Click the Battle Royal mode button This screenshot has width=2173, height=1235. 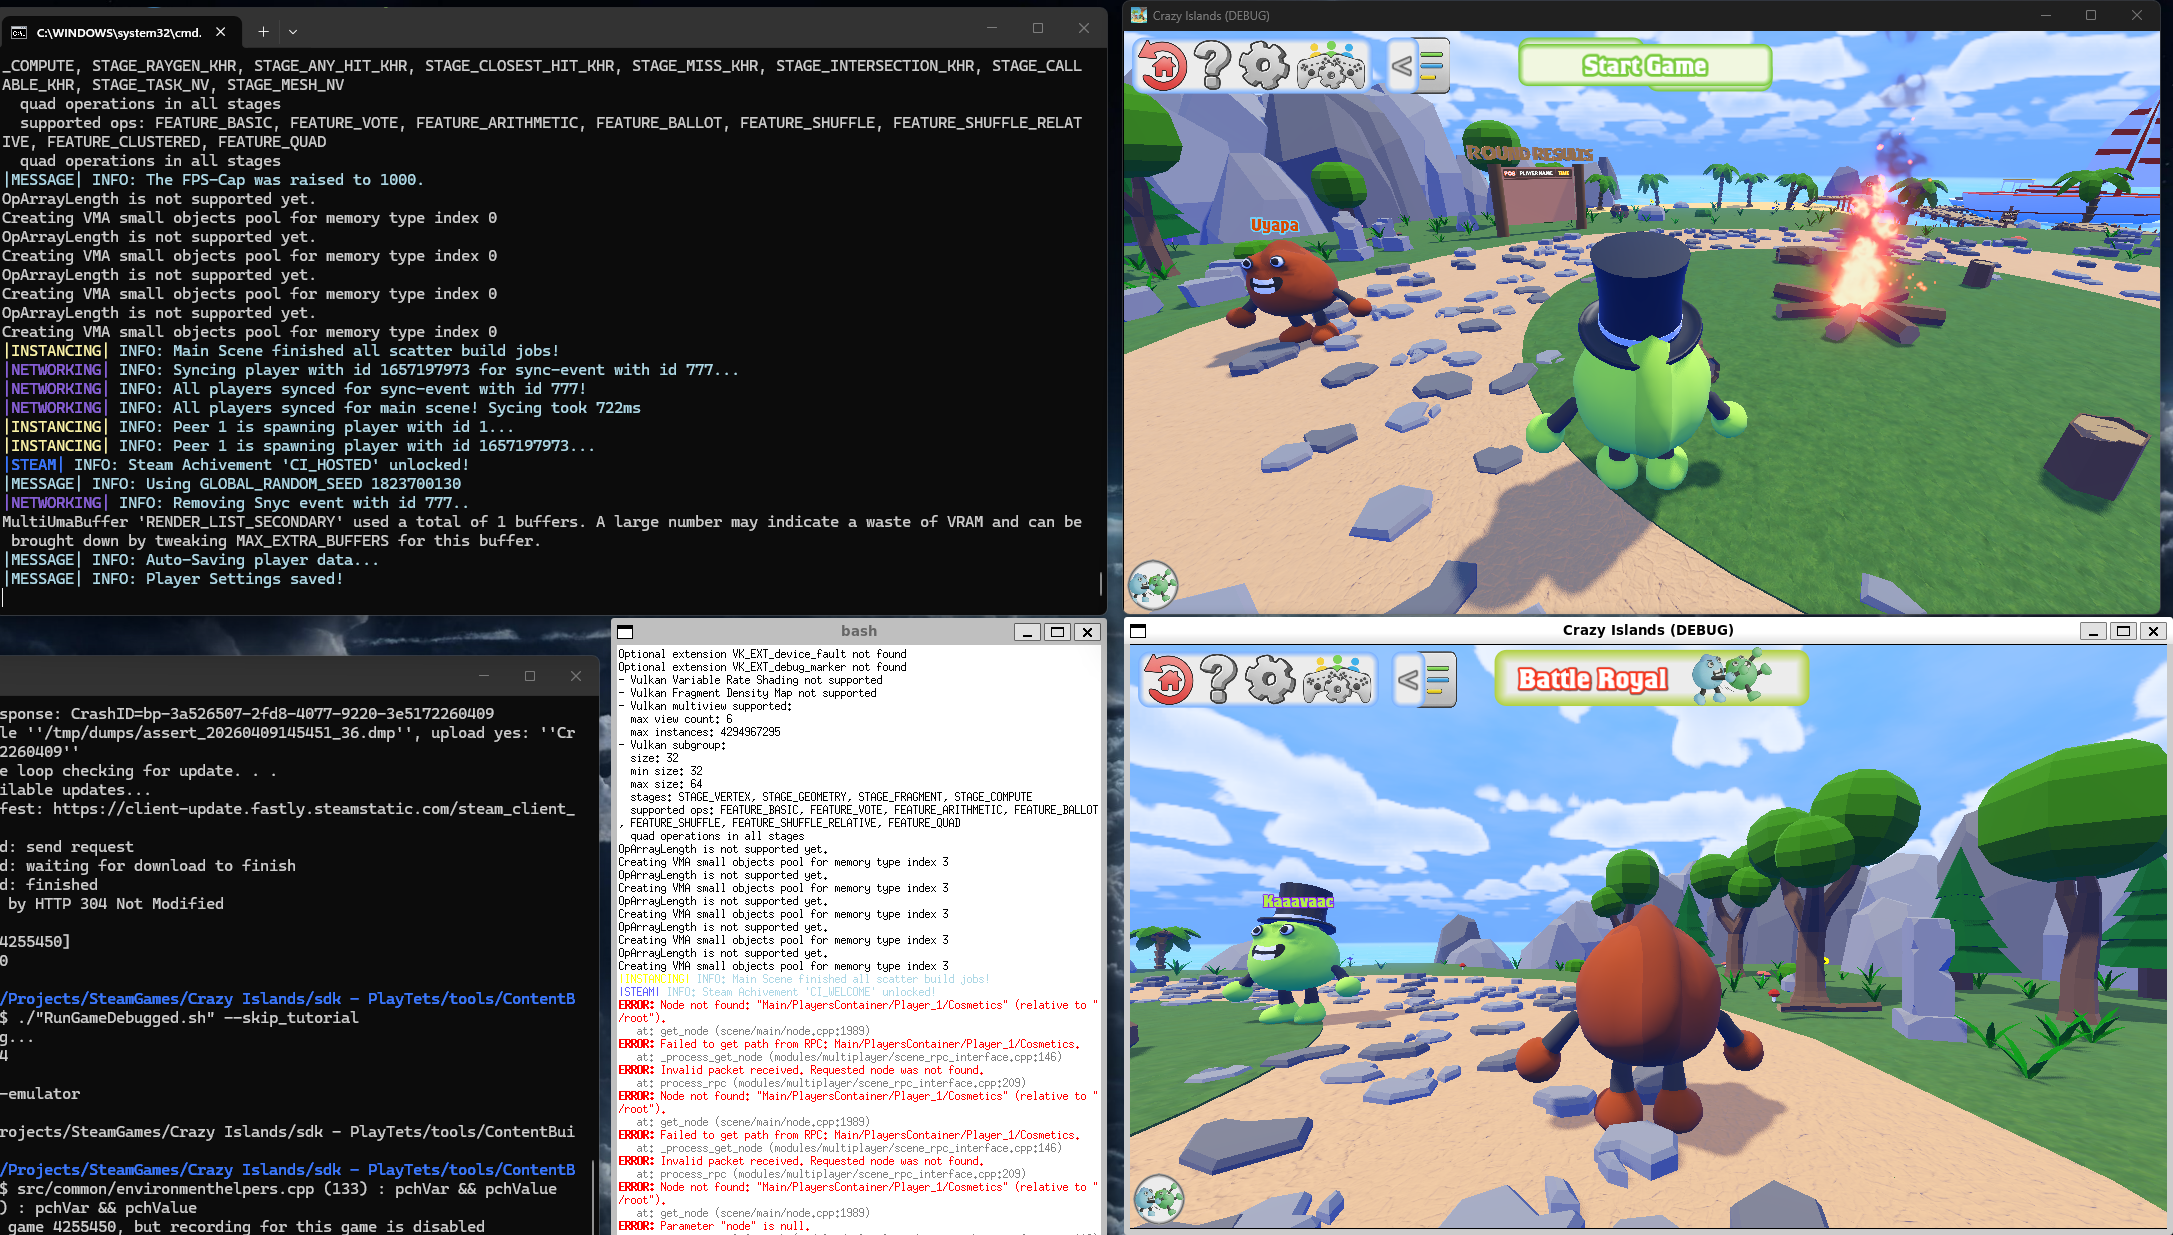tap(1650, 679)
